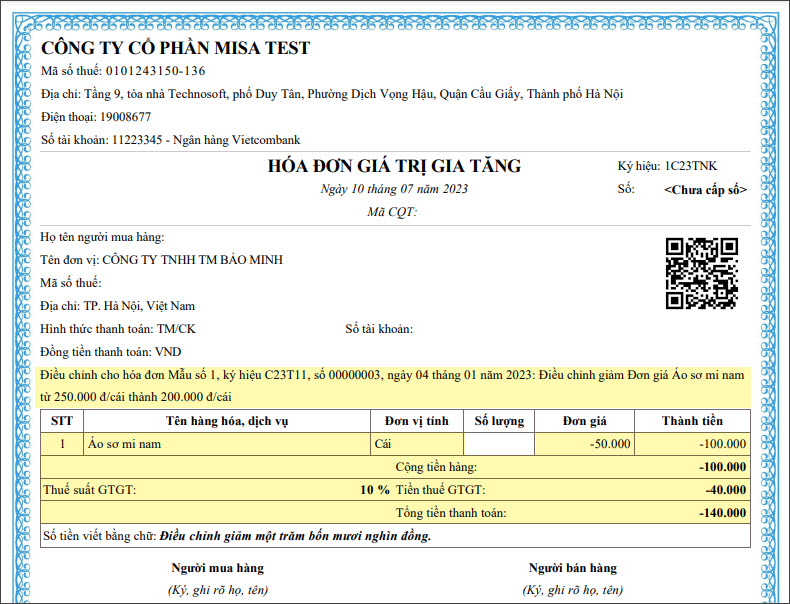Click the unit price -50.000 cell
The image size is (790, 604).
coord(610,443)
